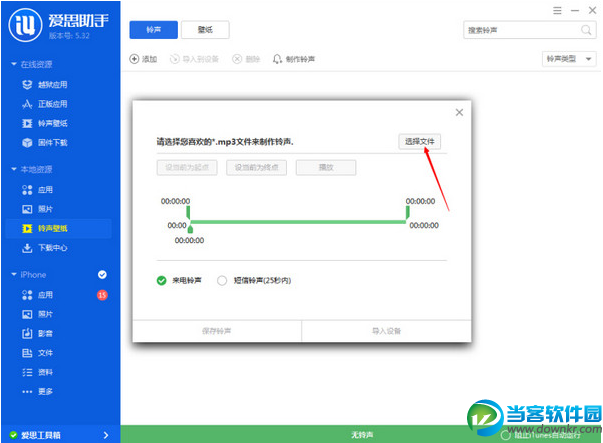Click the 保存铃声 button
This screenshot has height=443, width=603.
[217, 331]
